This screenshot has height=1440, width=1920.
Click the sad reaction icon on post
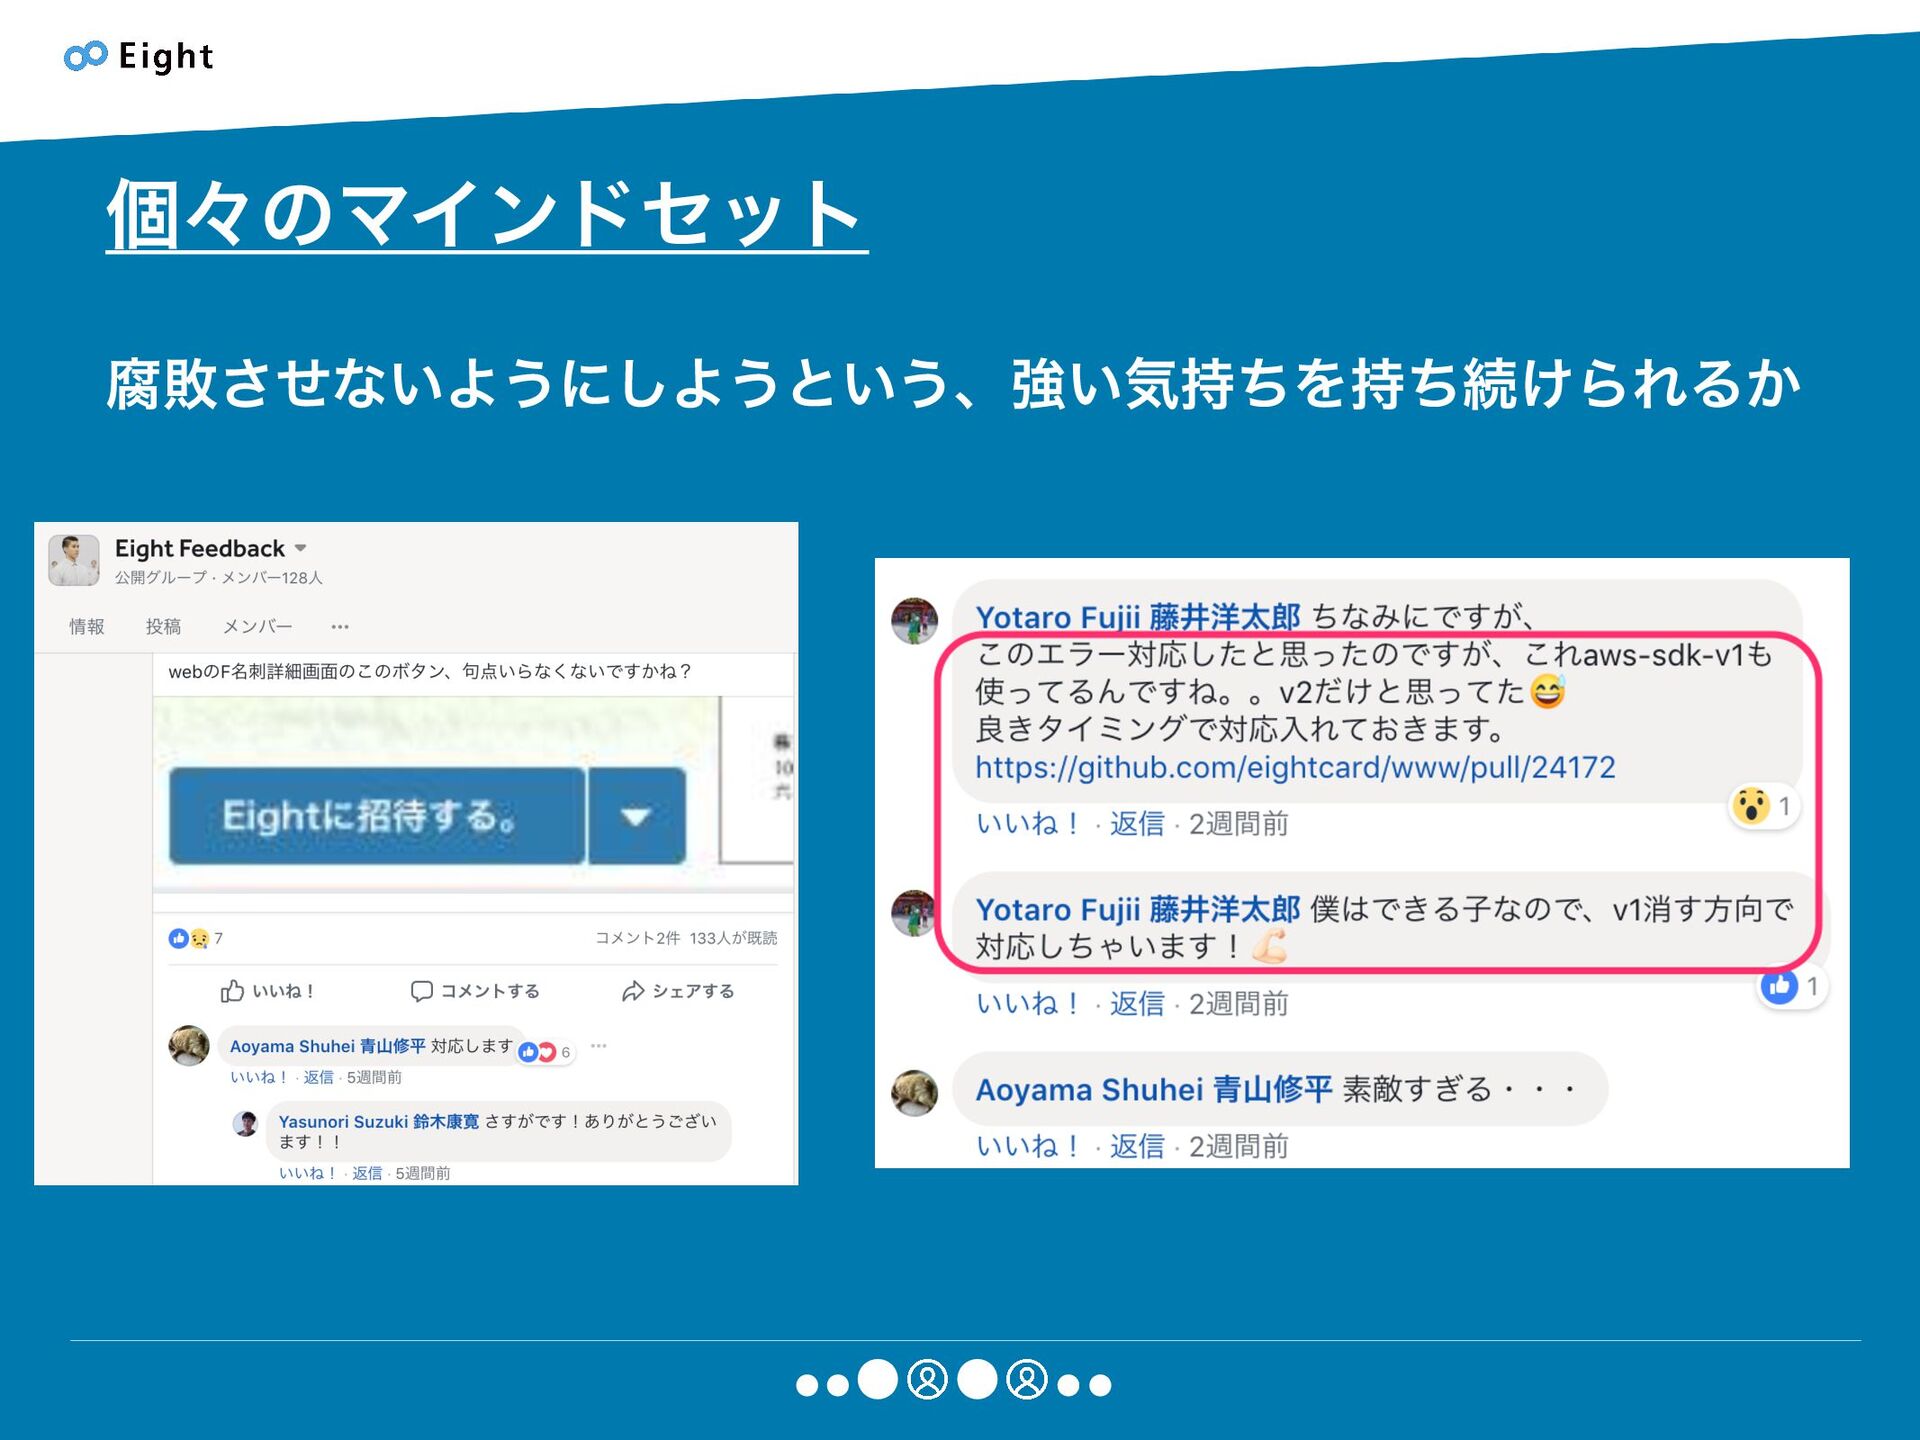point(199,939)
